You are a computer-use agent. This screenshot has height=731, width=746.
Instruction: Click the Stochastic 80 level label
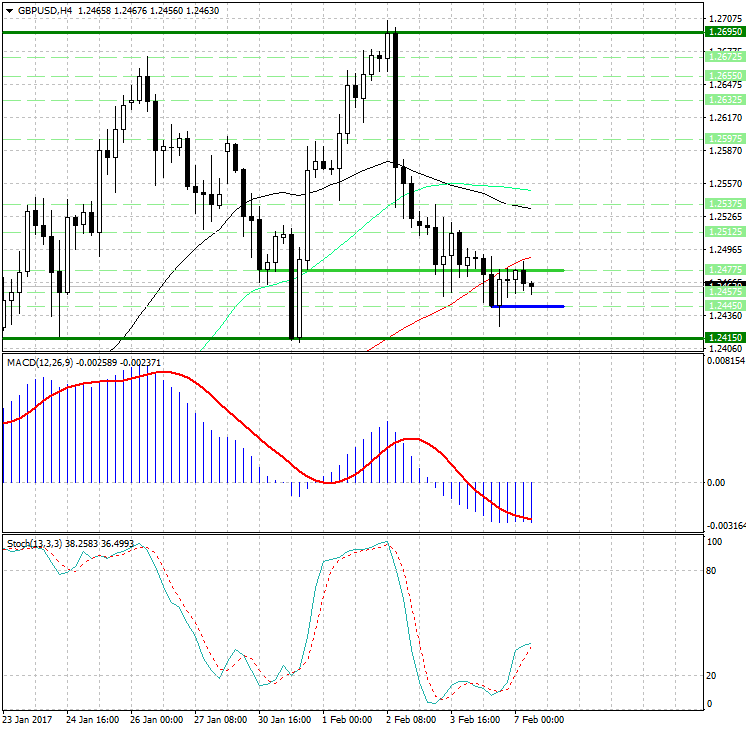(x=711, y=571)
